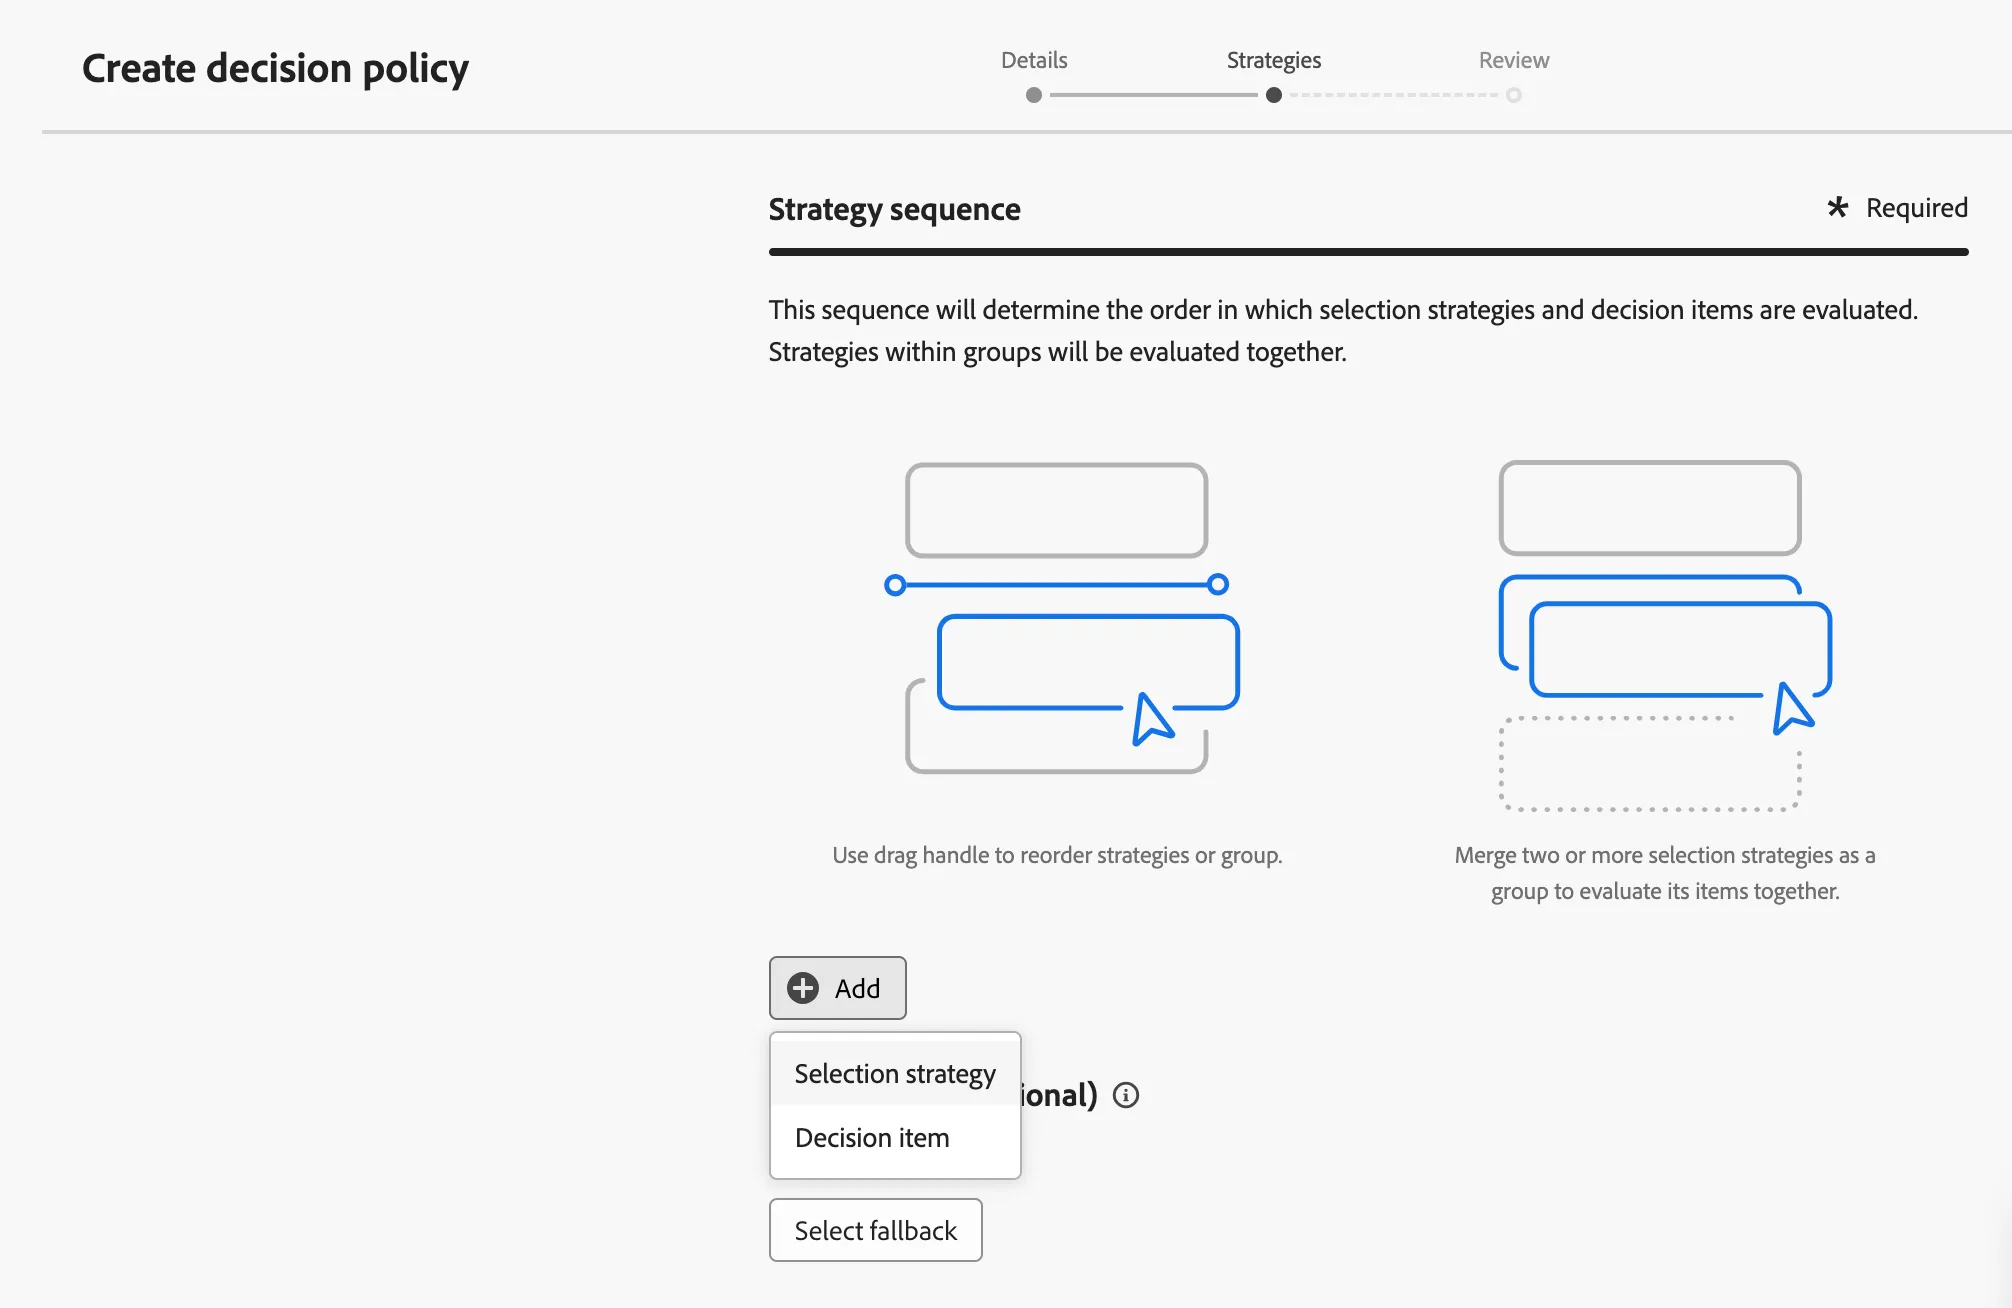Choose Selection strategy from the Add menu

895,1074
